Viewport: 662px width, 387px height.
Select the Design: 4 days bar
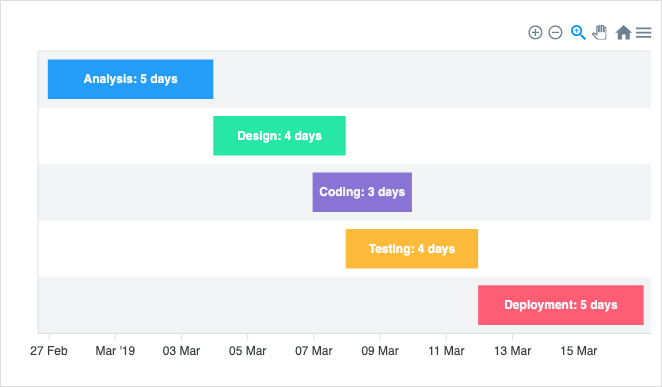279,135
